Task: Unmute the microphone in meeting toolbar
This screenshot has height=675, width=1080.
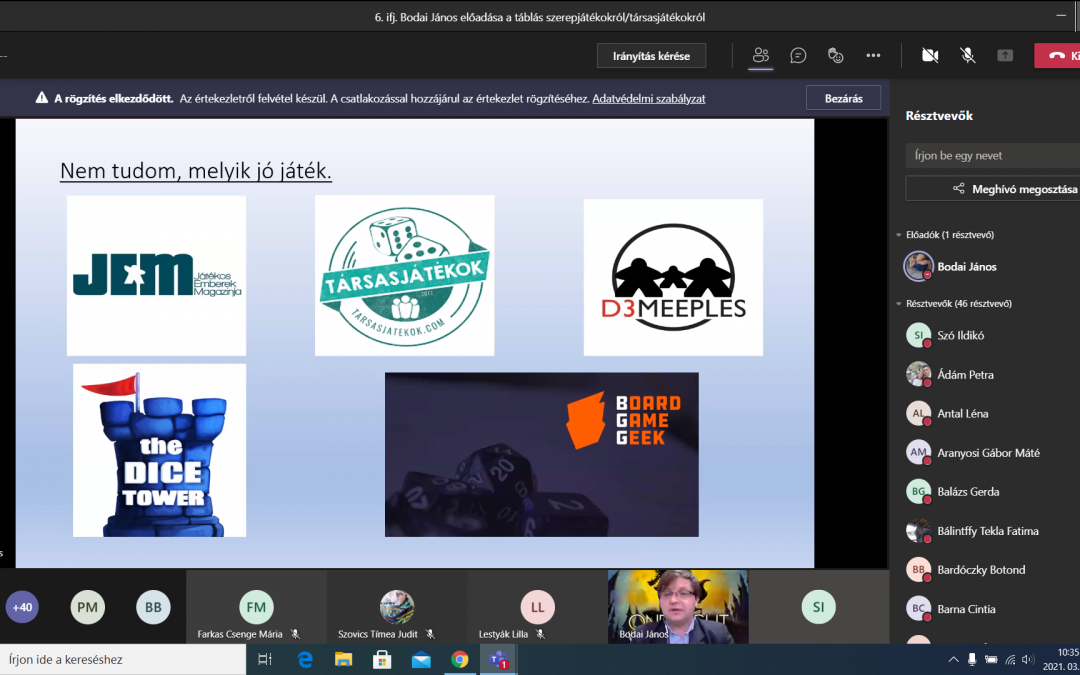Action: pyautogui.click(x=968, y=56)
